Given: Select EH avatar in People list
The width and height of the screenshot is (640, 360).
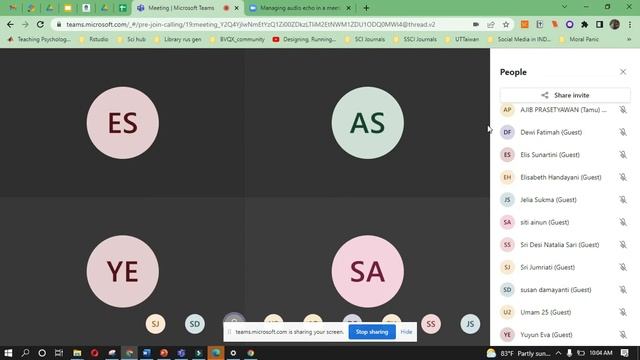Looking at the screenshot, I should tap(507, 177).
